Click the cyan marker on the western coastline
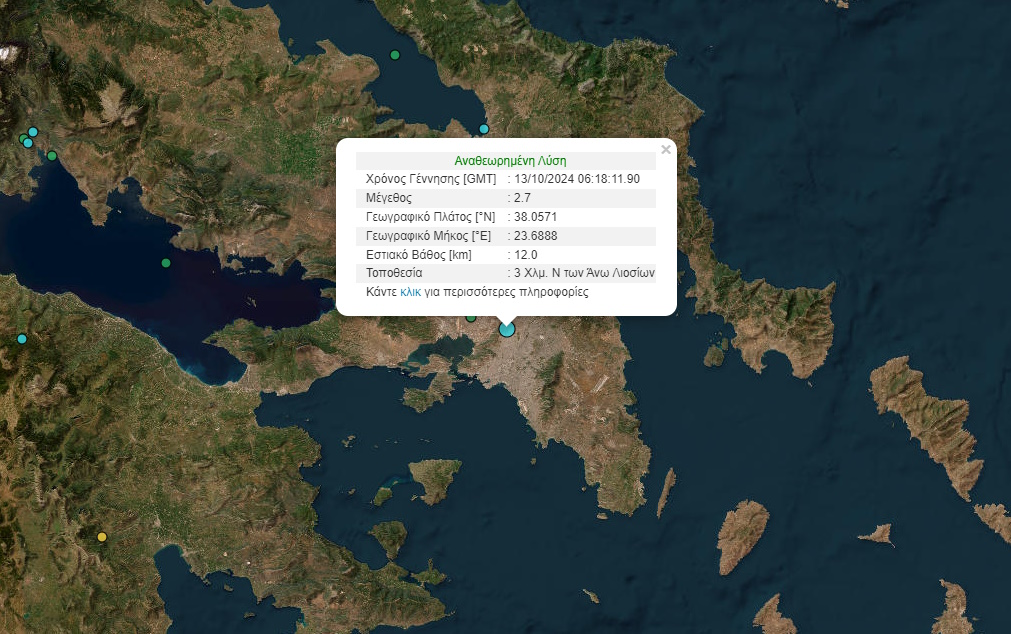Image resolution: width=1011 pixels, height=634 pixels. click(x=20, y=340)
